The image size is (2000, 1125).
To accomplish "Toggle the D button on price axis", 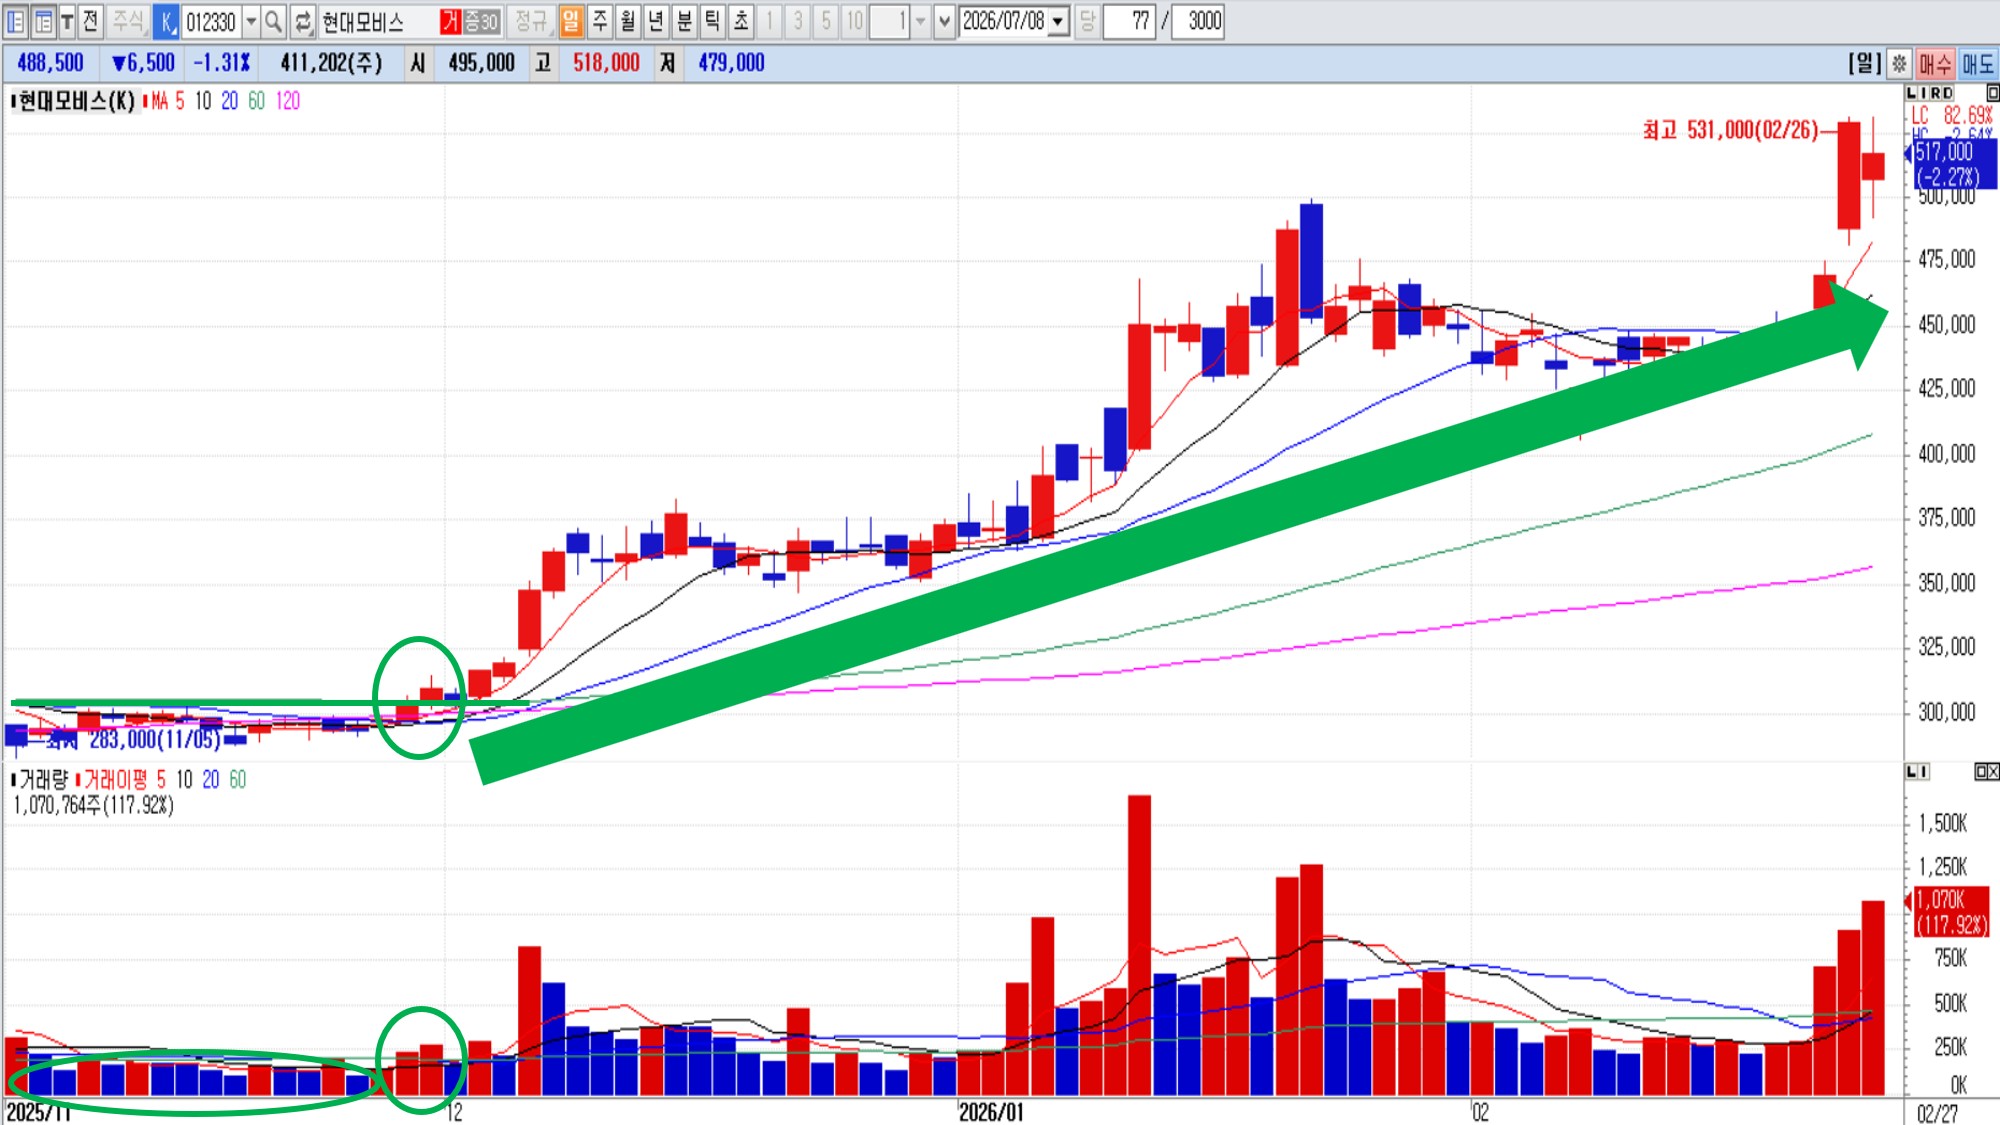I will tap(1947, 92).
